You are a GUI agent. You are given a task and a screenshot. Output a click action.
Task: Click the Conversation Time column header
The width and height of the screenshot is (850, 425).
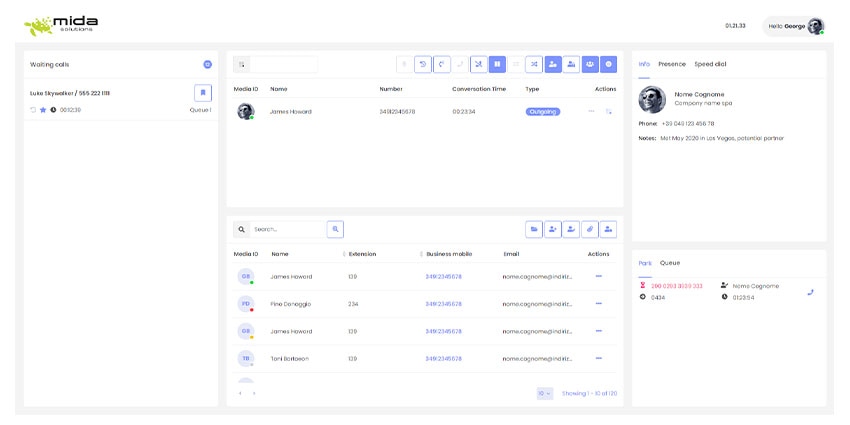coord(479,89)
